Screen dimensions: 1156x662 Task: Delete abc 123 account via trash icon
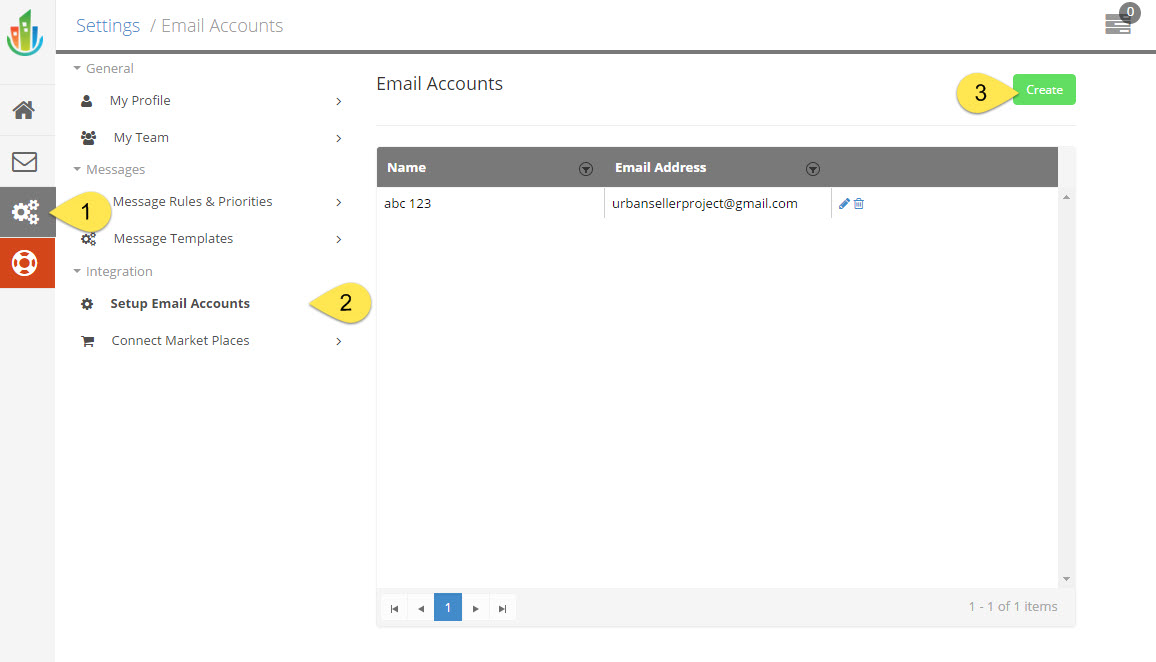pos(859,204)
